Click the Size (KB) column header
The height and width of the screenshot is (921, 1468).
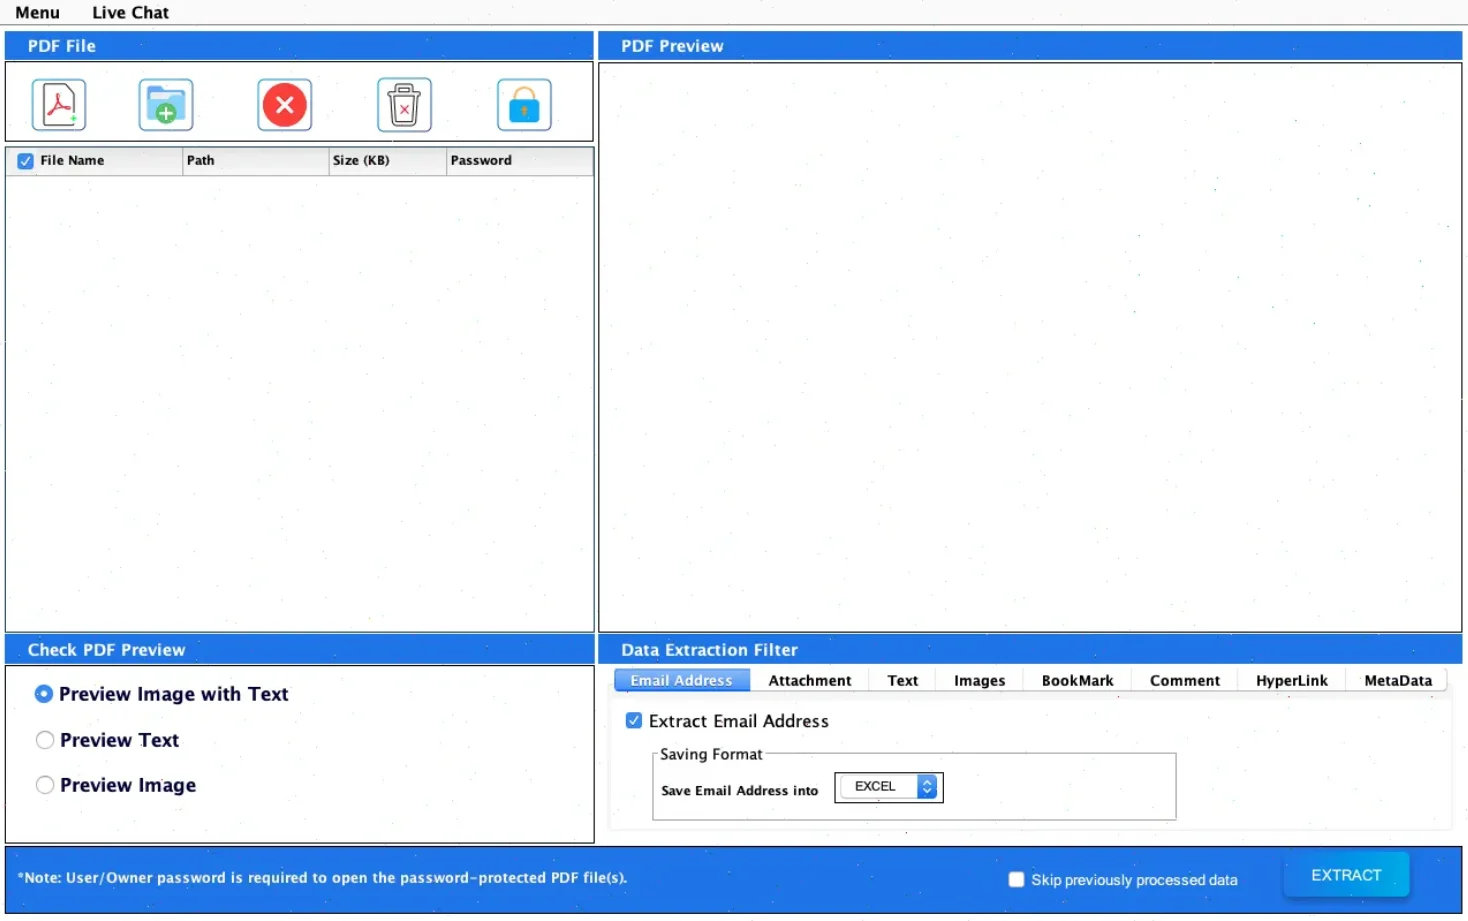[388, 161]
